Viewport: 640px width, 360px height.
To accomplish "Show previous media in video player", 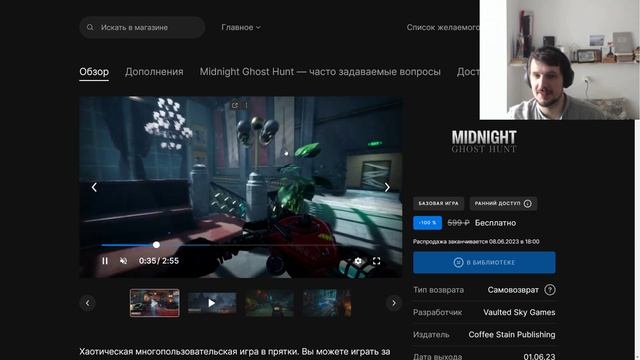I will point(94,187).
